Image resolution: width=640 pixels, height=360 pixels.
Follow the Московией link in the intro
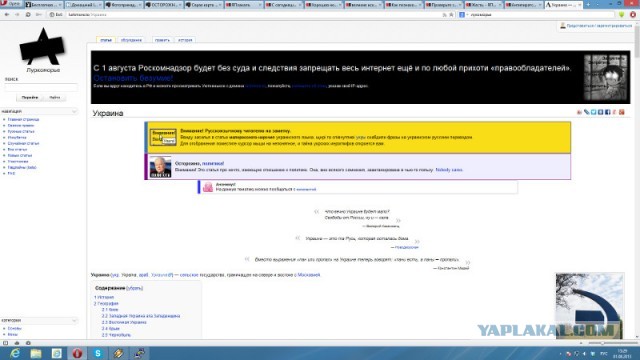[x=309, y=275]
